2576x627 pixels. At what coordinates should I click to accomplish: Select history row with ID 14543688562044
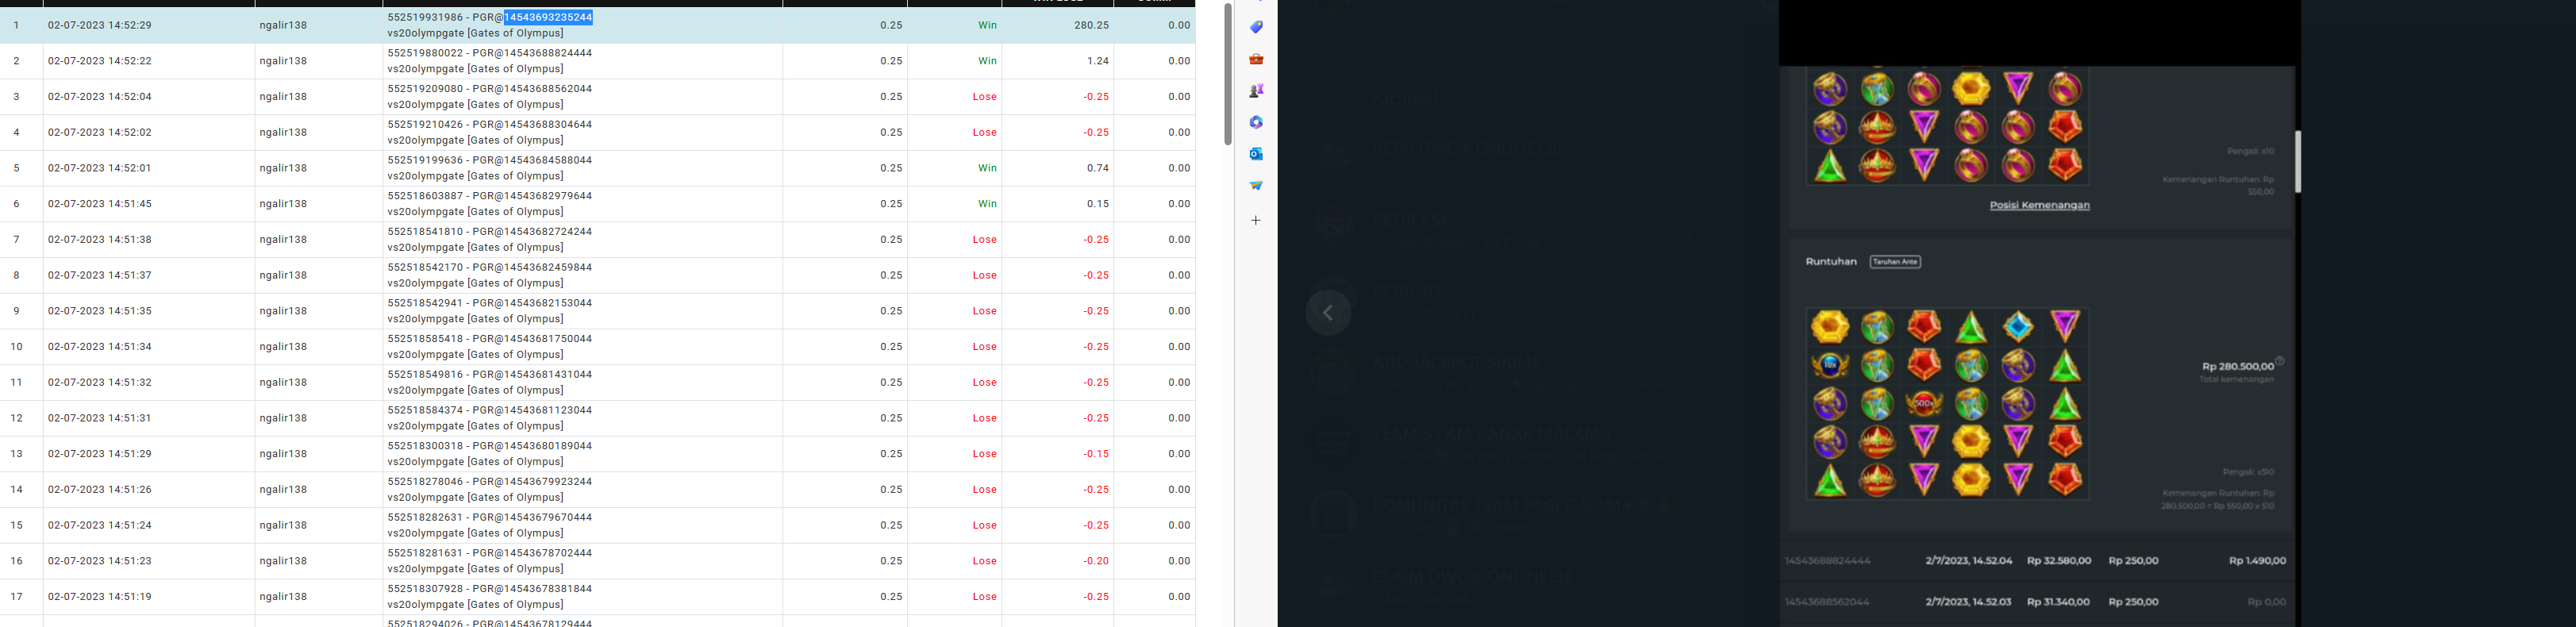[2036, 602]
